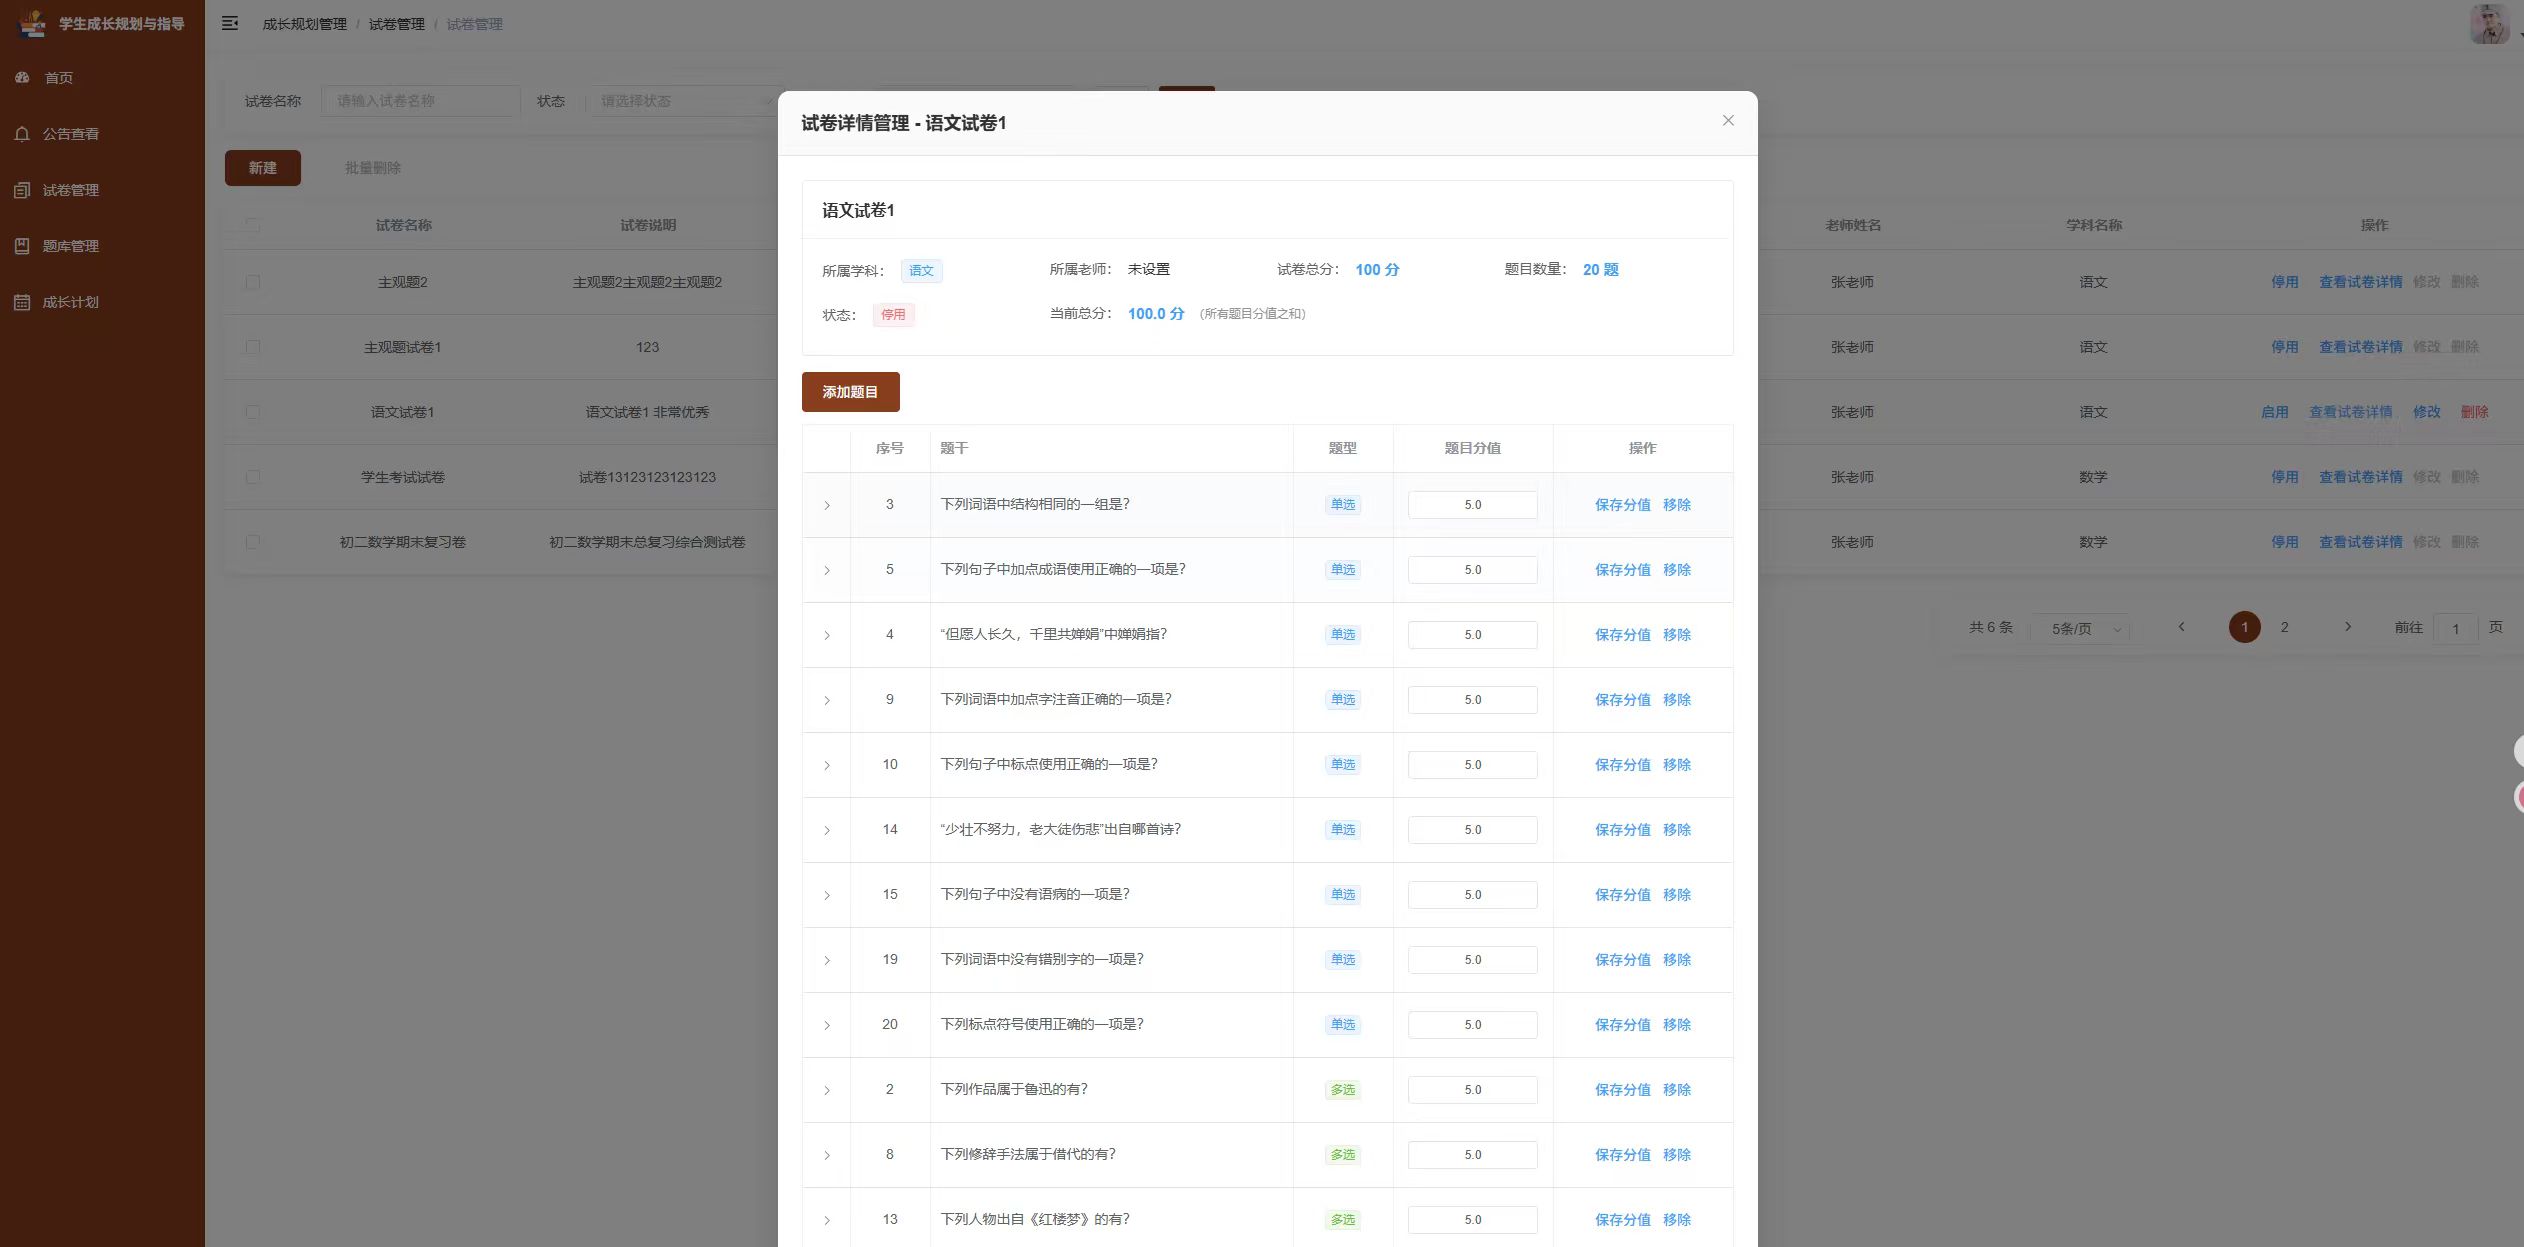Go to page 2 in pagination

2284,627
